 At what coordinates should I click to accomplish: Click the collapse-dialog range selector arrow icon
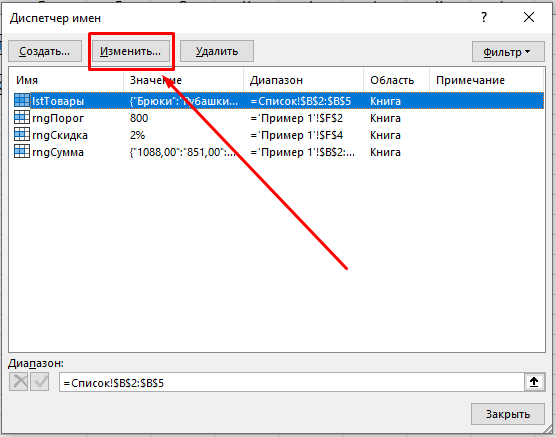pos(534,382)
